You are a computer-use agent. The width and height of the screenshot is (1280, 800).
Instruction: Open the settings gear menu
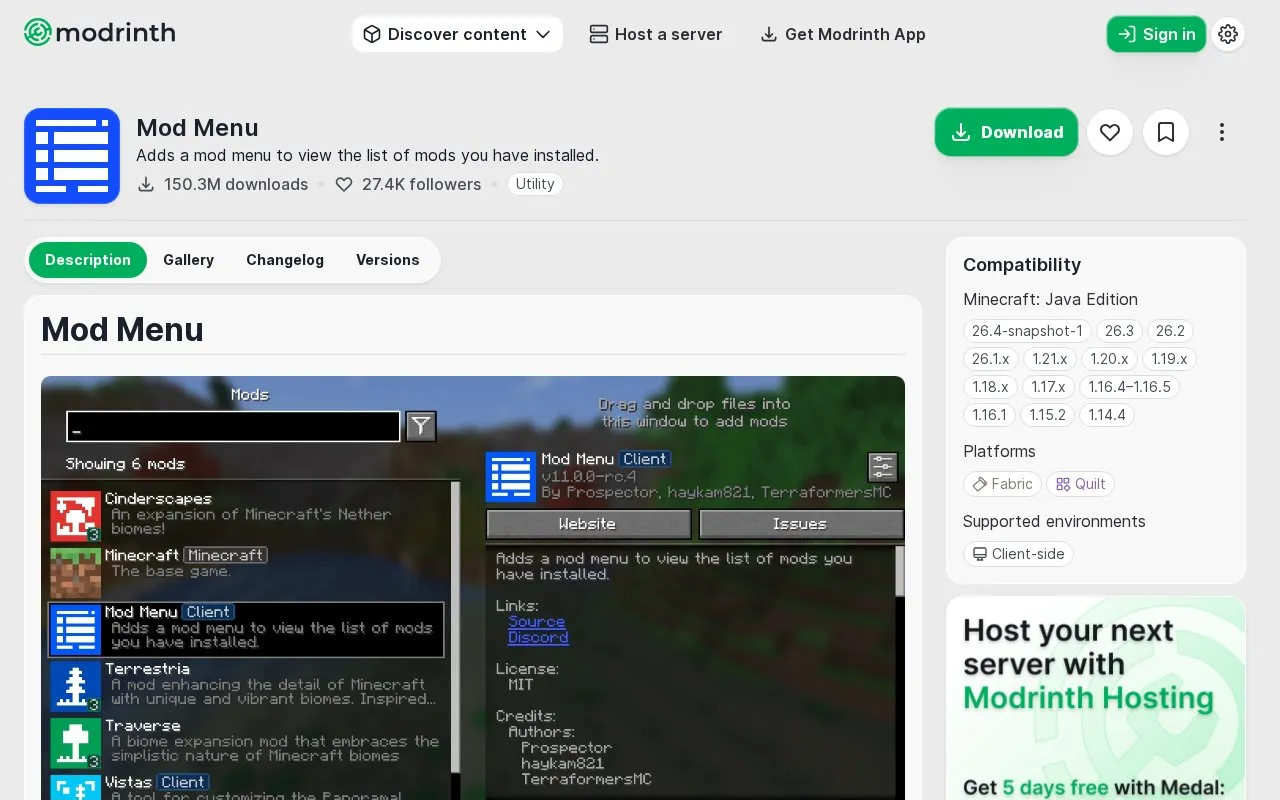[1228, 34]
